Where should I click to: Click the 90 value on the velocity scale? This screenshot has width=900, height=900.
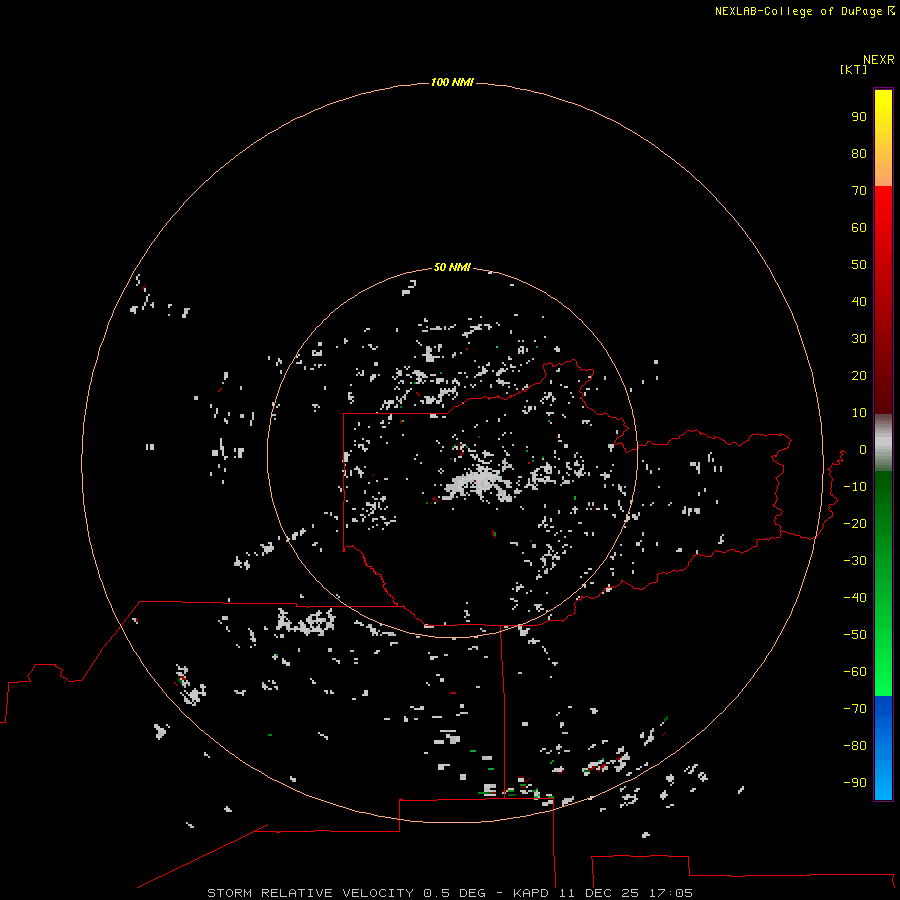coord(859,117)
